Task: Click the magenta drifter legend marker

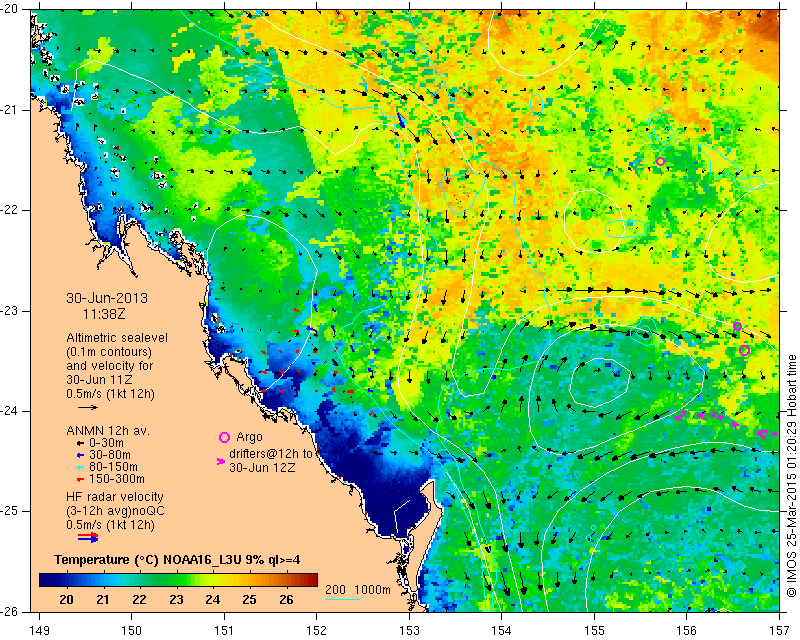Action: (221, 461)
